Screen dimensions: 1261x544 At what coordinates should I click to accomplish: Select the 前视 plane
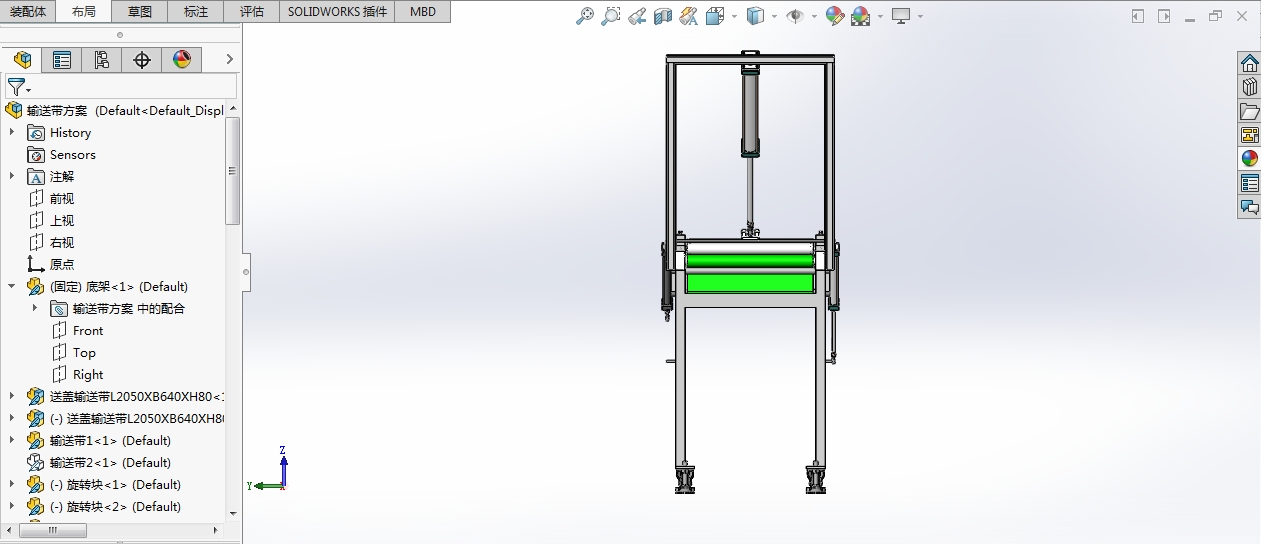51,199
